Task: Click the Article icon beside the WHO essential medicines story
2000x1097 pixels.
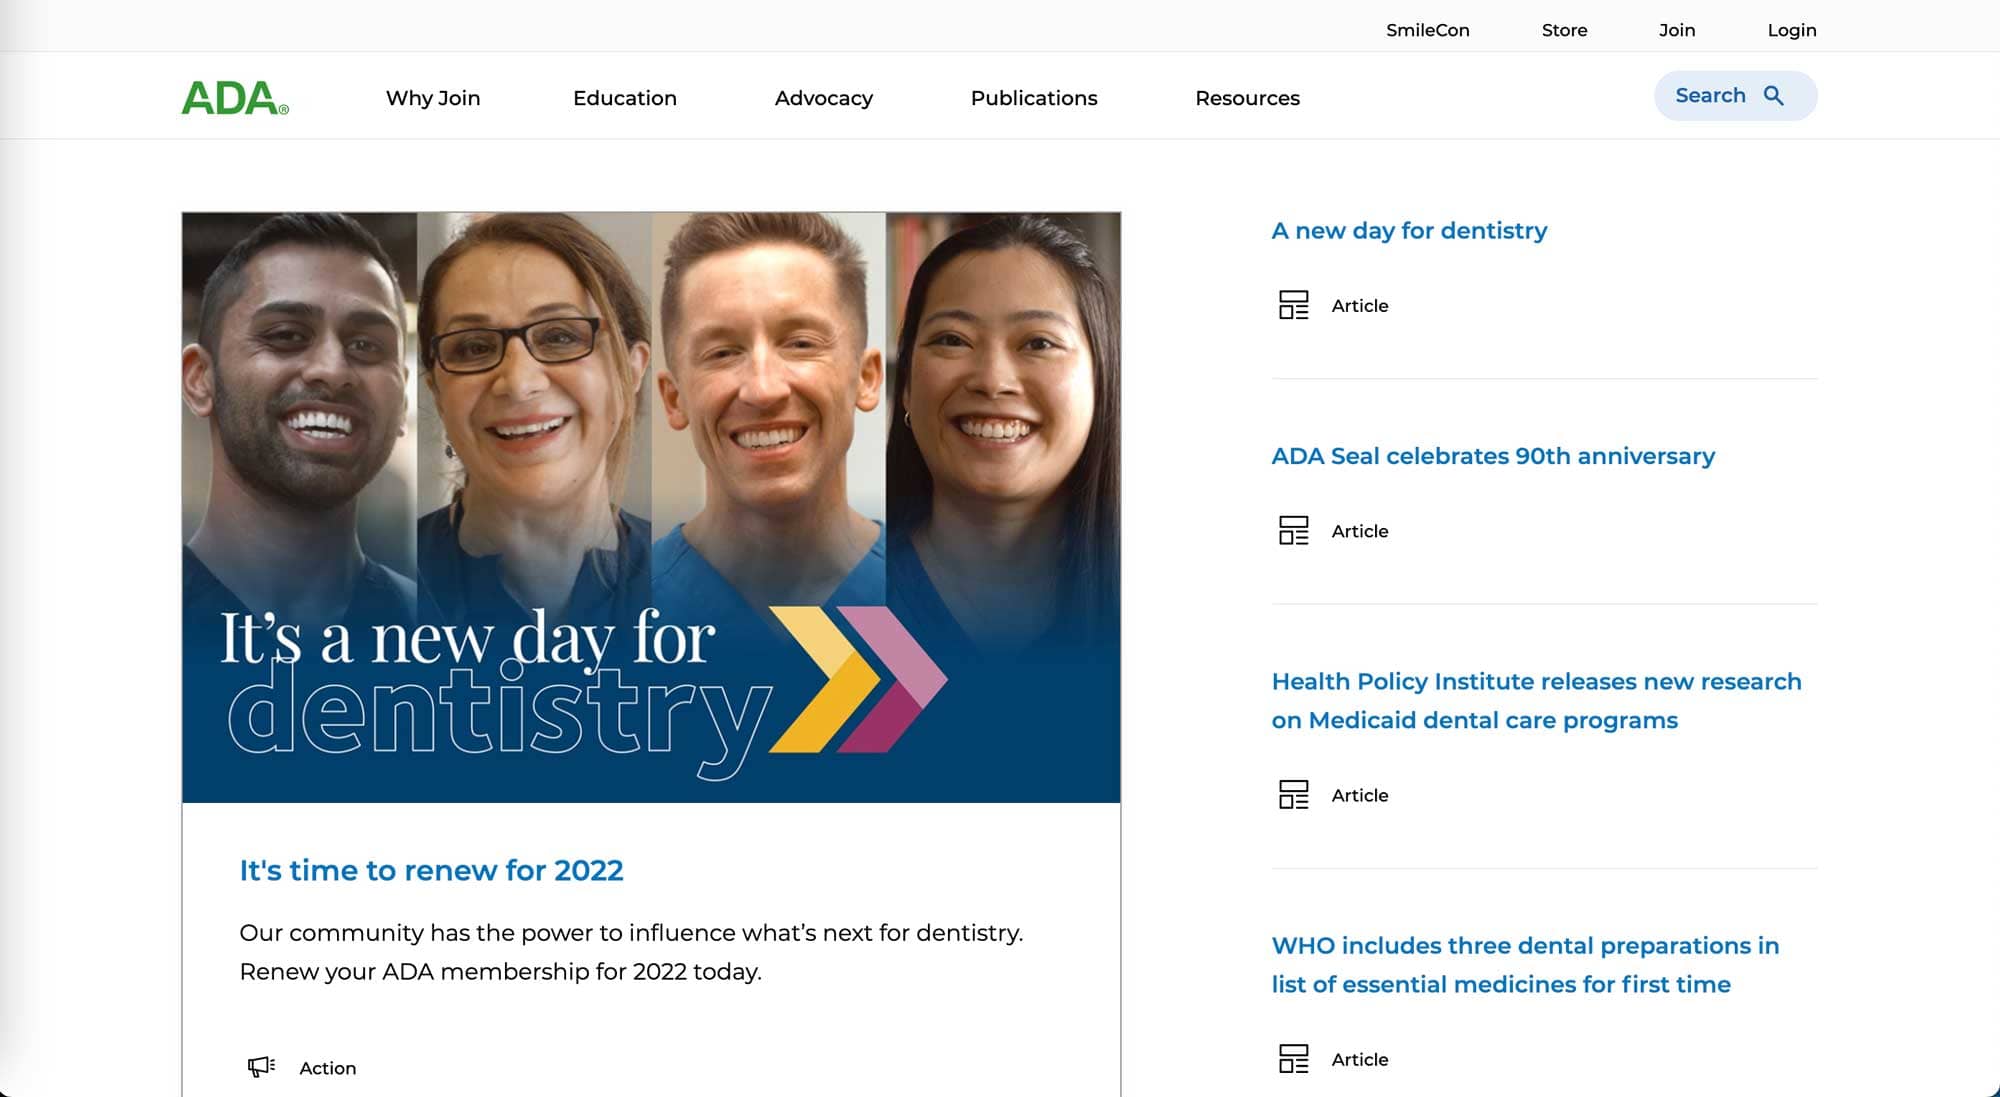Action: point(1294,1059)
